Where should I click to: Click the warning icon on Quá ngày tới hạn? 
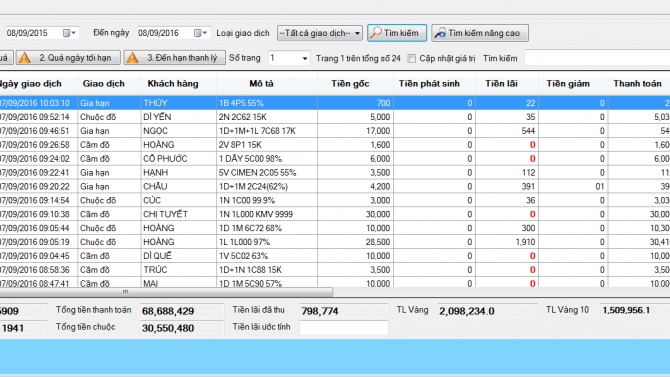(x=25, y=58)
